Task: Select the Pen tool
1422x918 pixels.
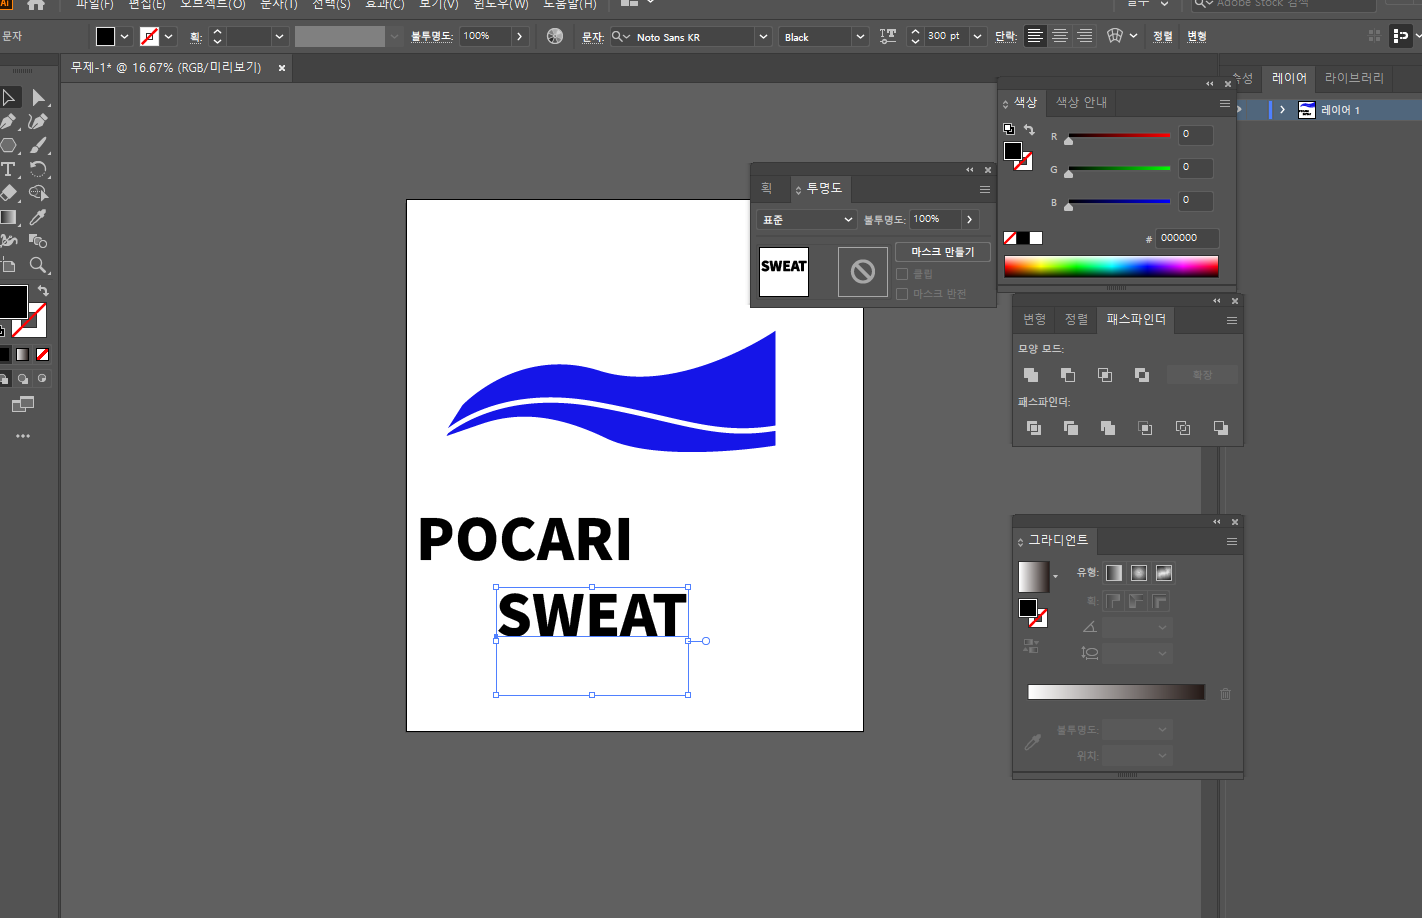Action: pyautogui.click(x=9, y=121)
